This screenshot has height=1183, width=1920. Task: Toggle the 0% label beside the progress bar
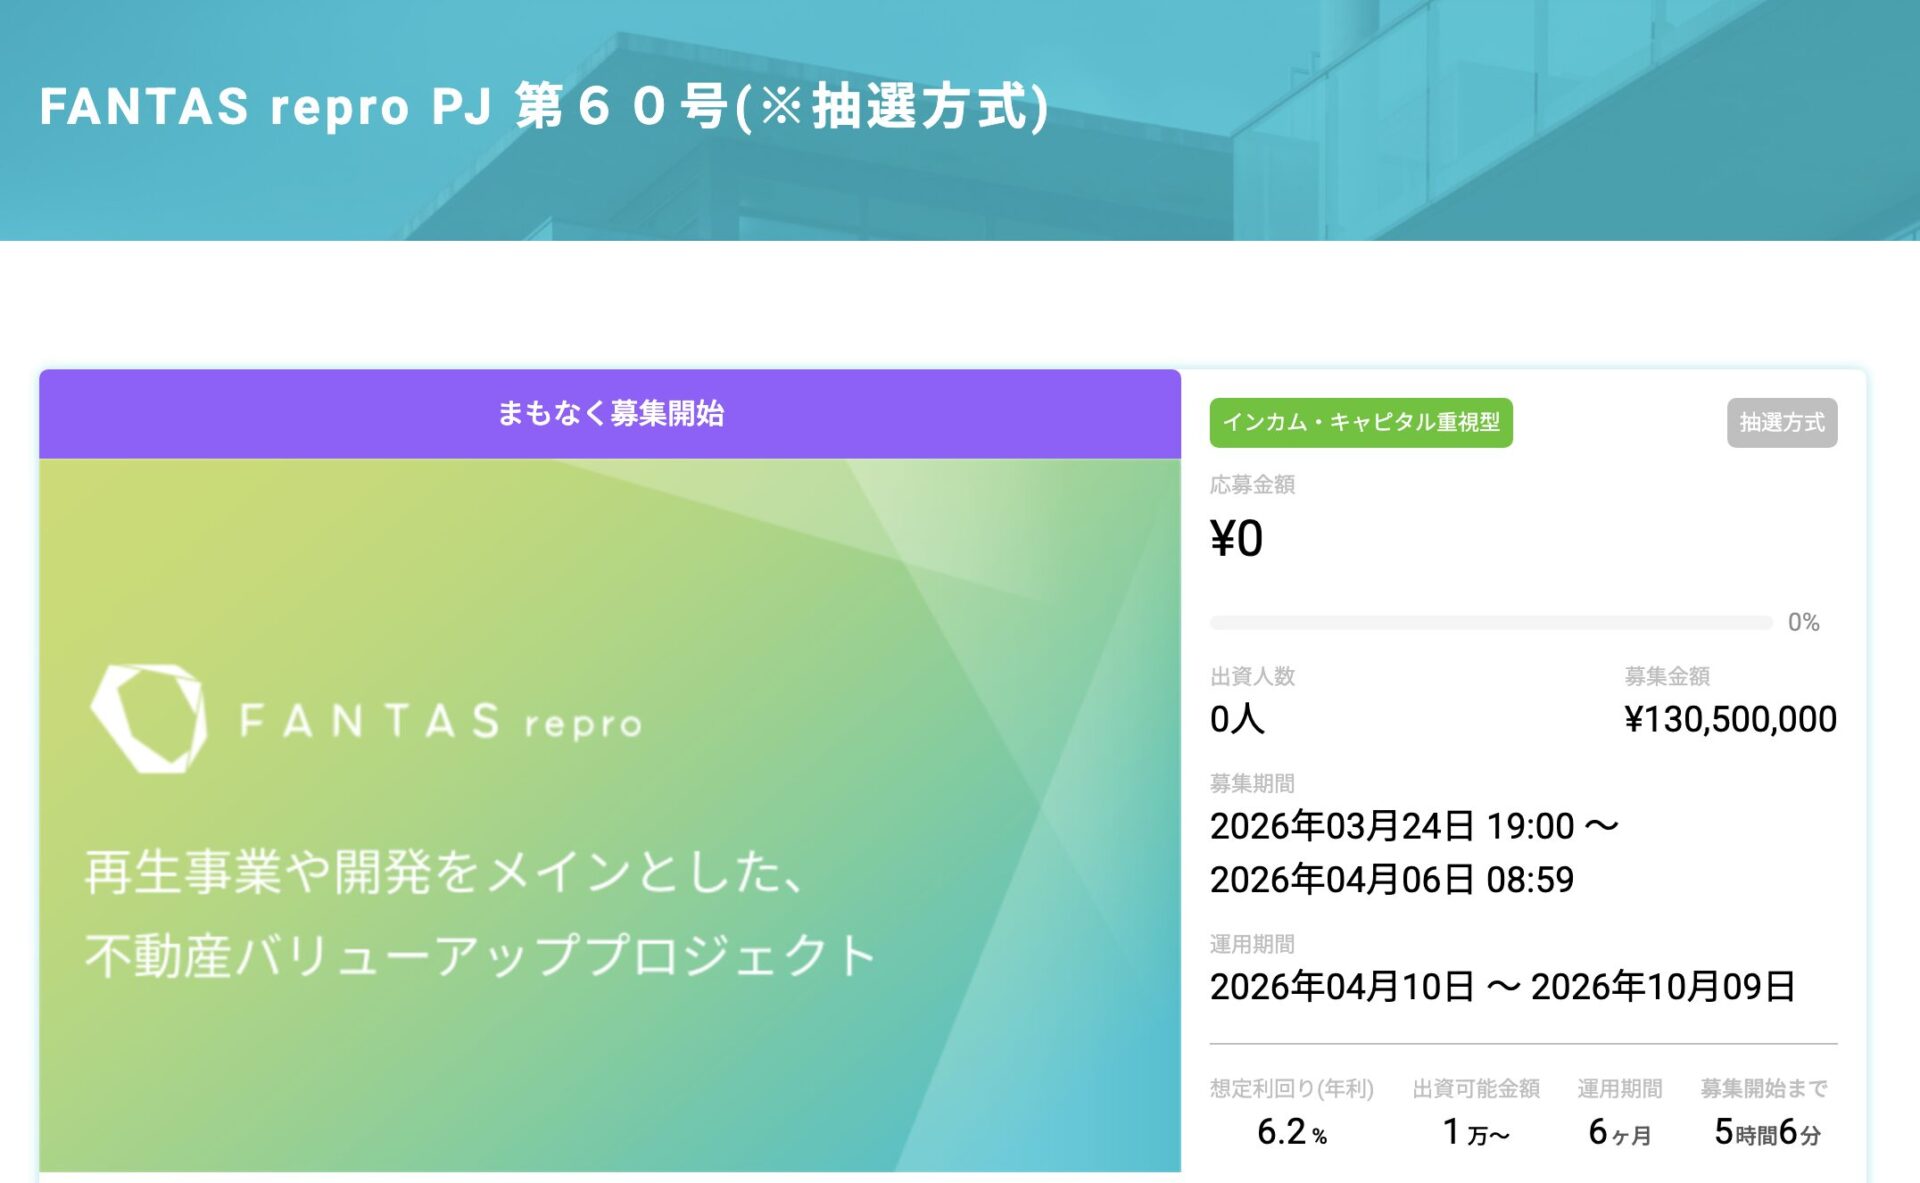(1801, 622)
